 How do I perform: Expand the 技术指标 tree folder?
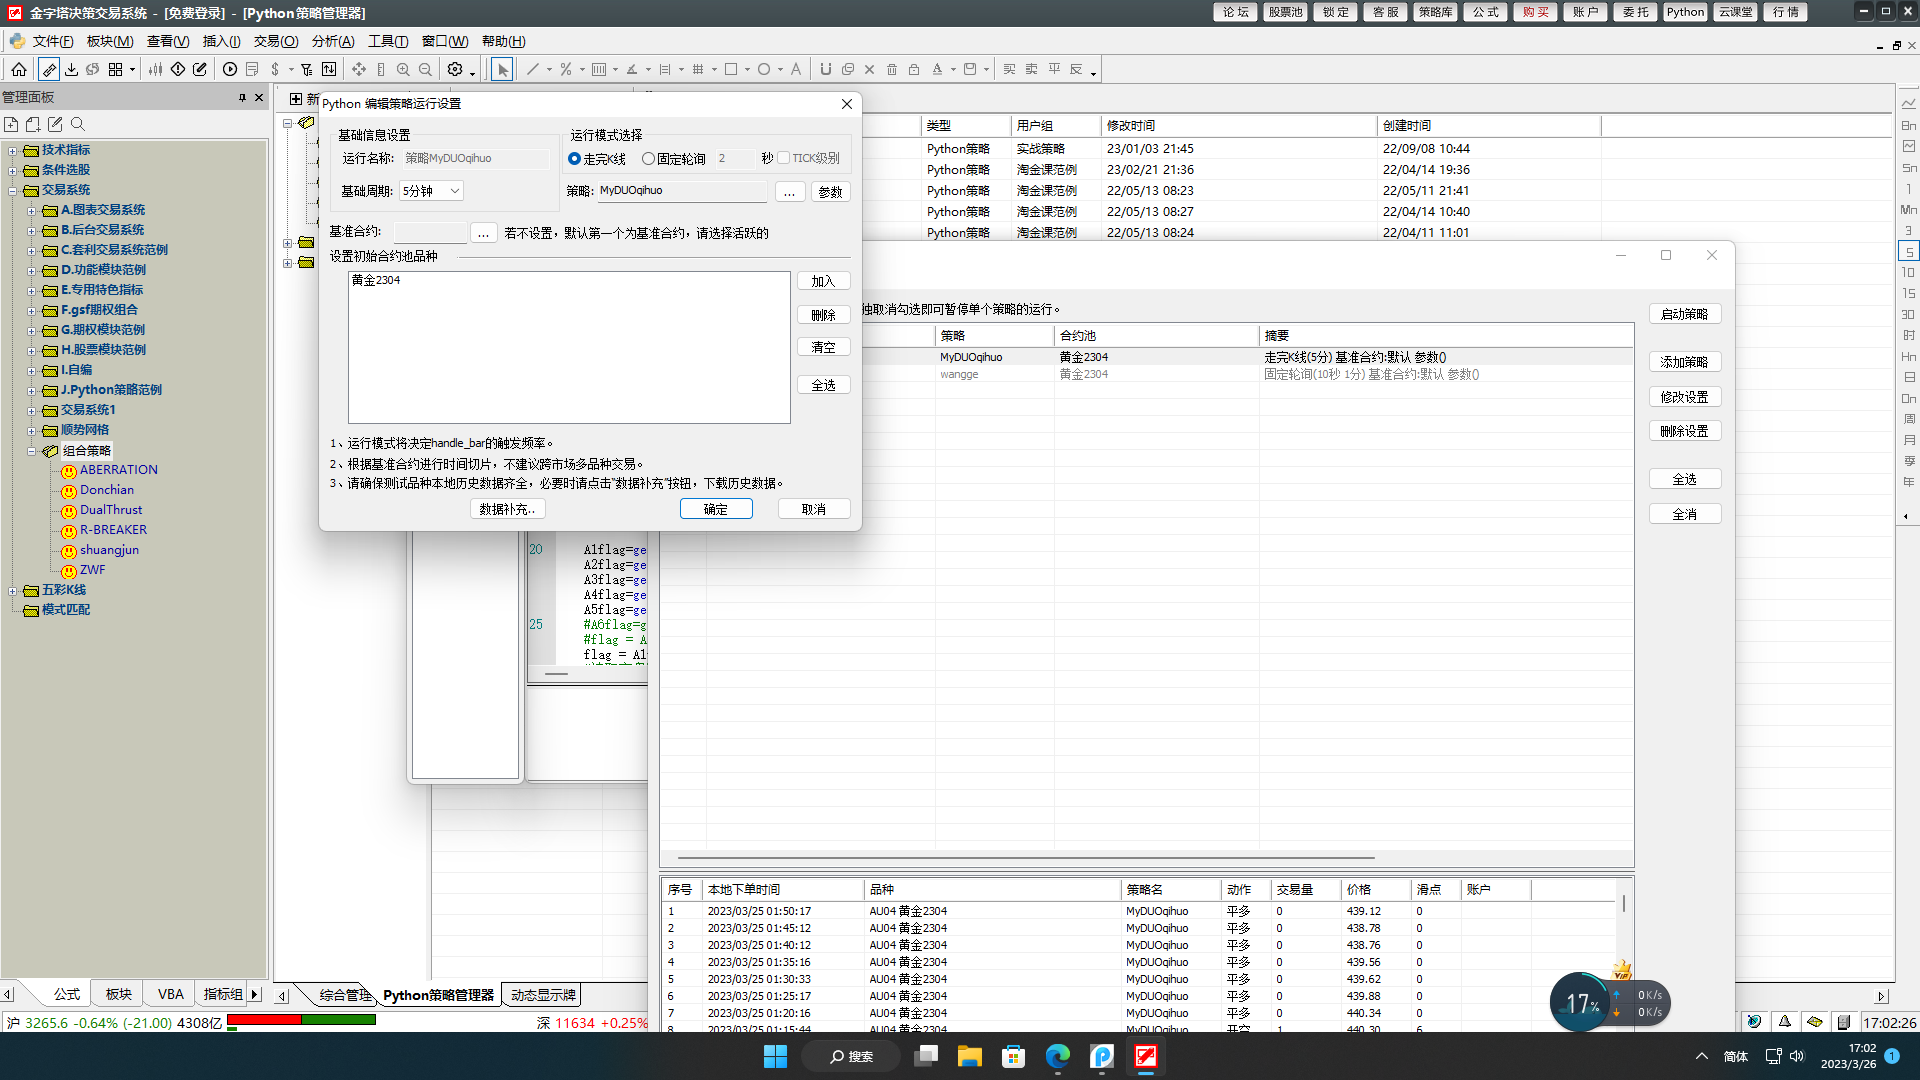click(13, 151)
